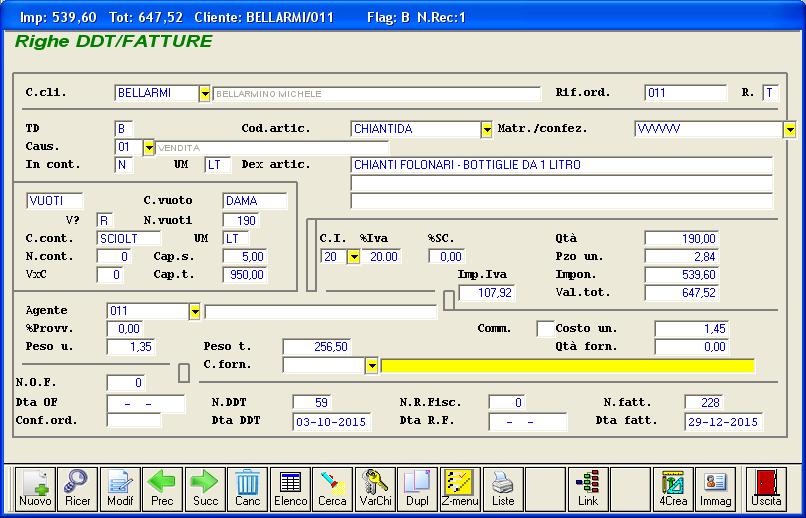Print using the Liste printer icon

coord(503,489)
